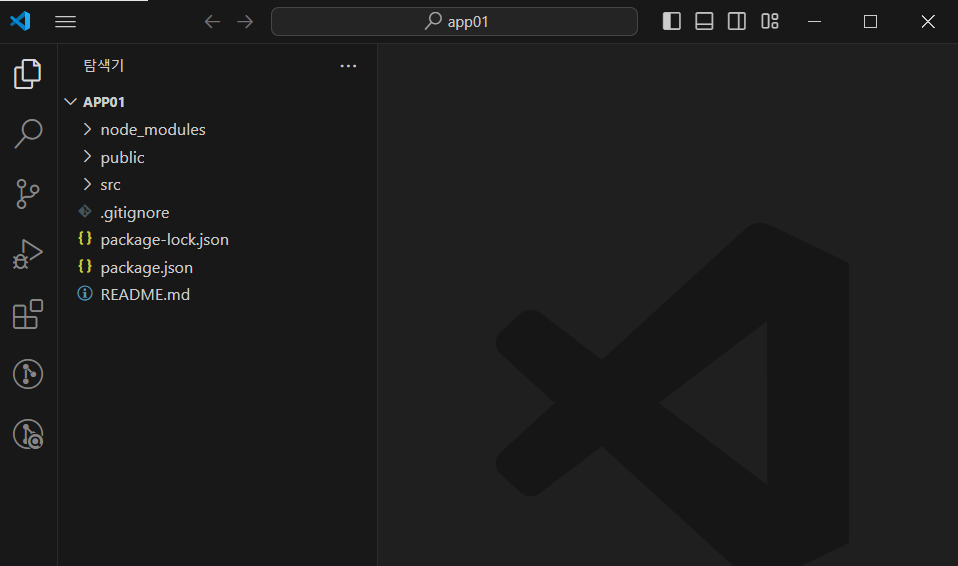The height and width of the screenshot is (566, 958).
Task: Click the VS Code logo icon
Action: tap(20, 21)
